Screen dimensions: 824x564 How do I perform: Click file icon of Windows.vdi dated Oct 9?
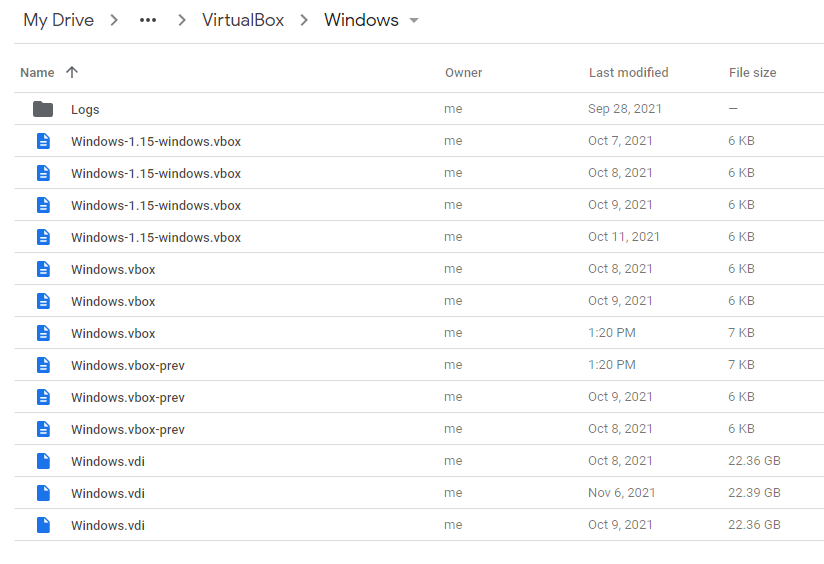[x=43, y=525]
